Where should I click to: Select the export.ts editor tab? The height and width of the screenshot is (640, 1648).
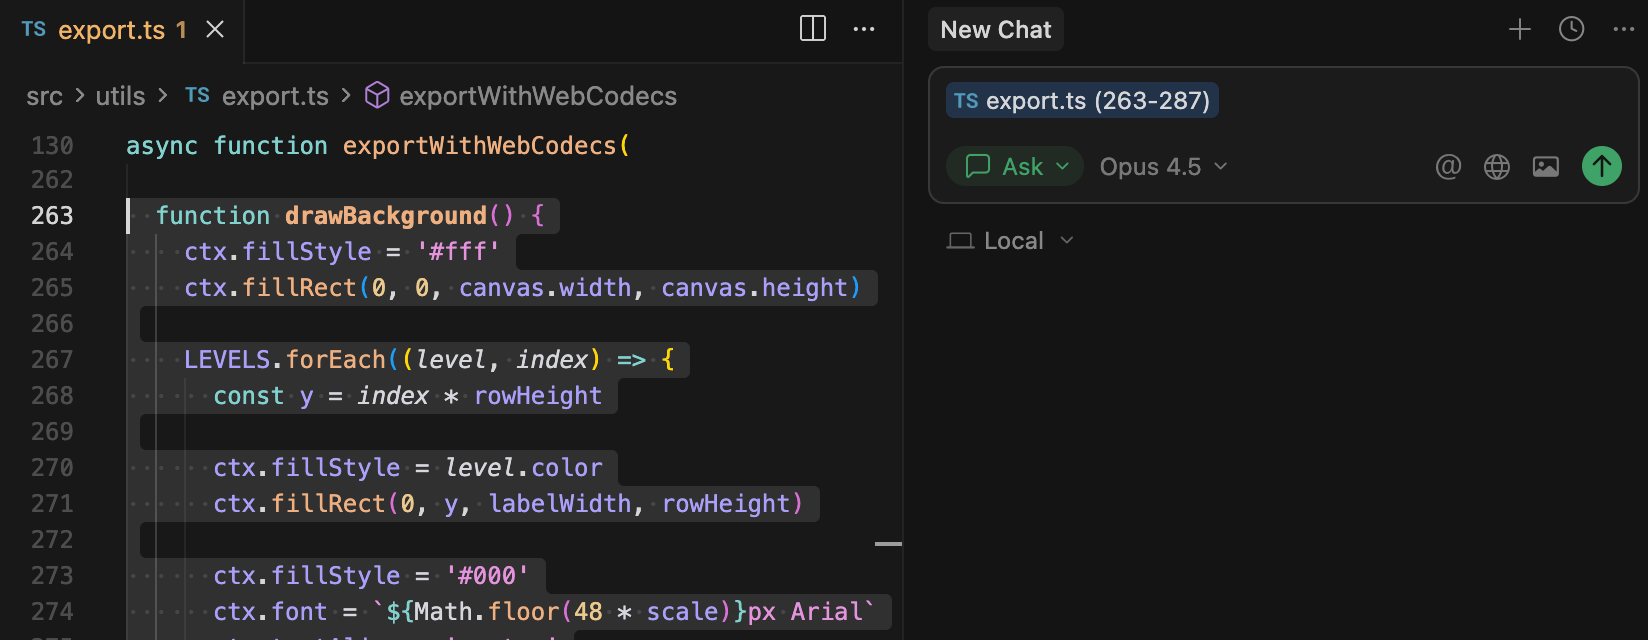pyautogui.click(x=111, y=30)
